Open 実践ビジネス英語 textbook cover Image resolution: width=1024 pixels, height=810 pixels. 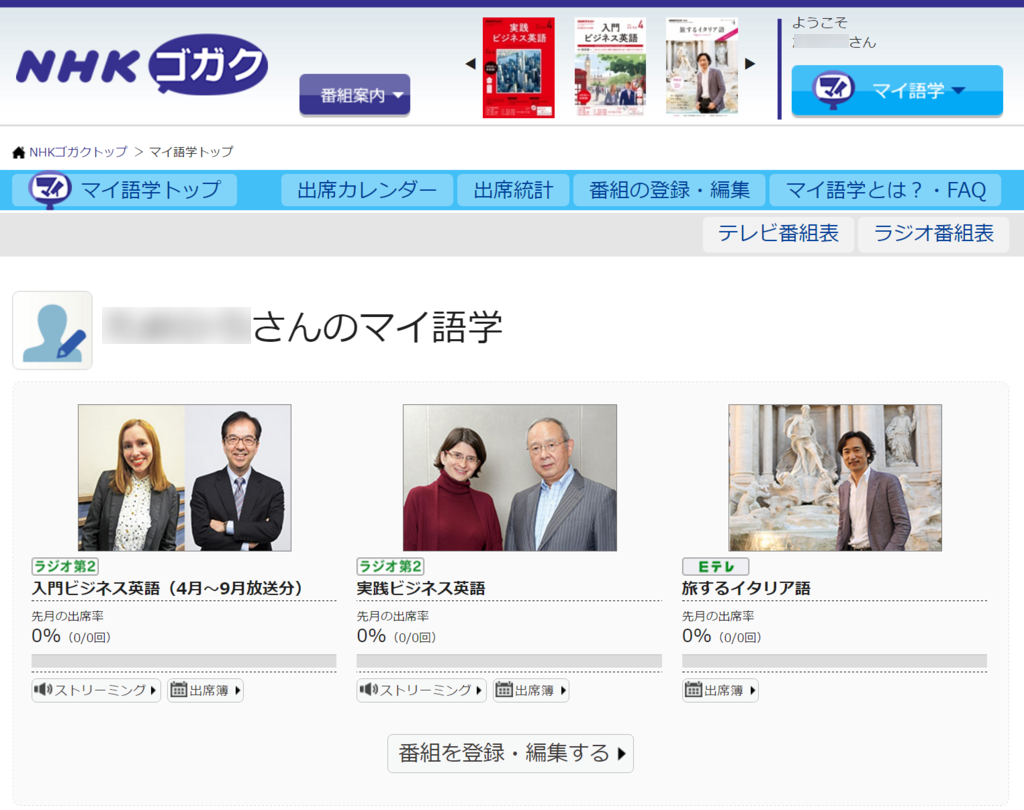pyautogui.click(x=519, y=68)
